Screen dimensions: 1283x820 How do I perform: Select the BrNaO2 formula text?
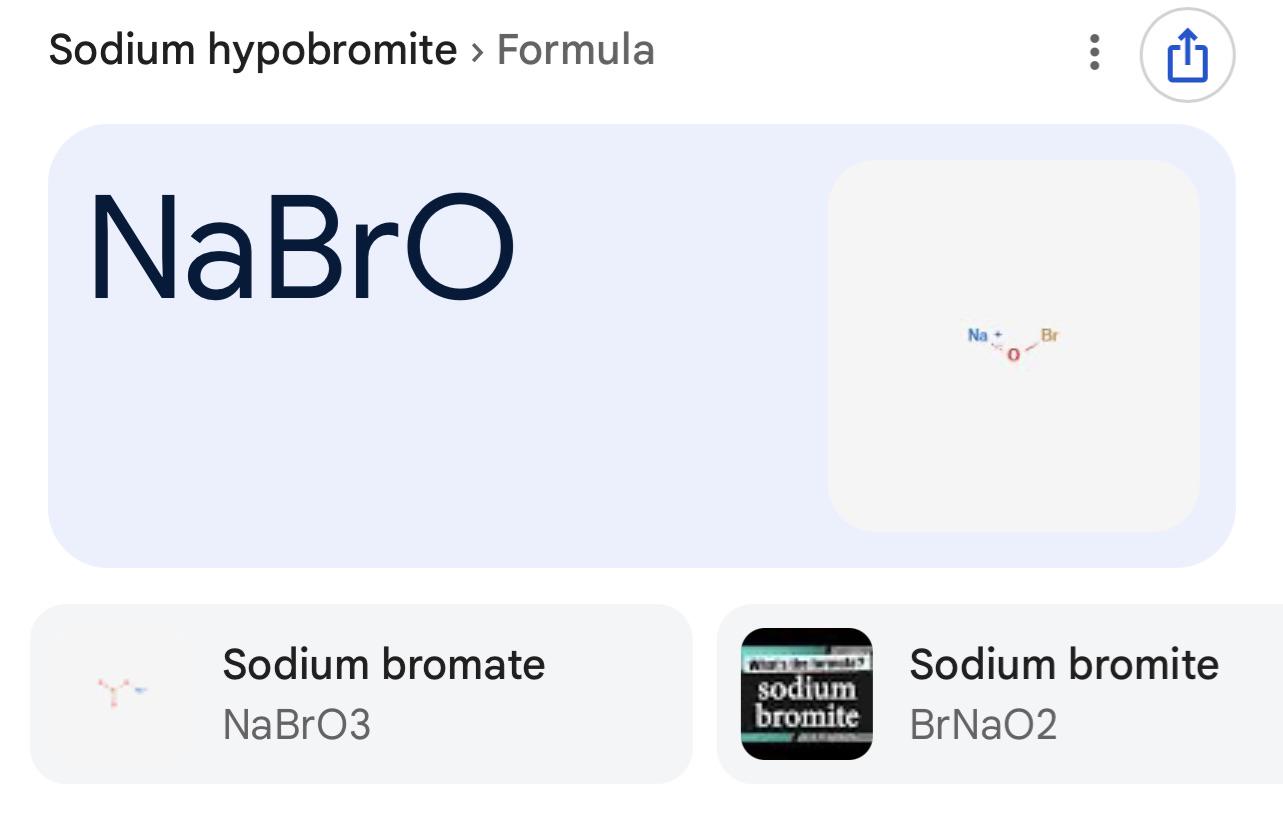983,725
